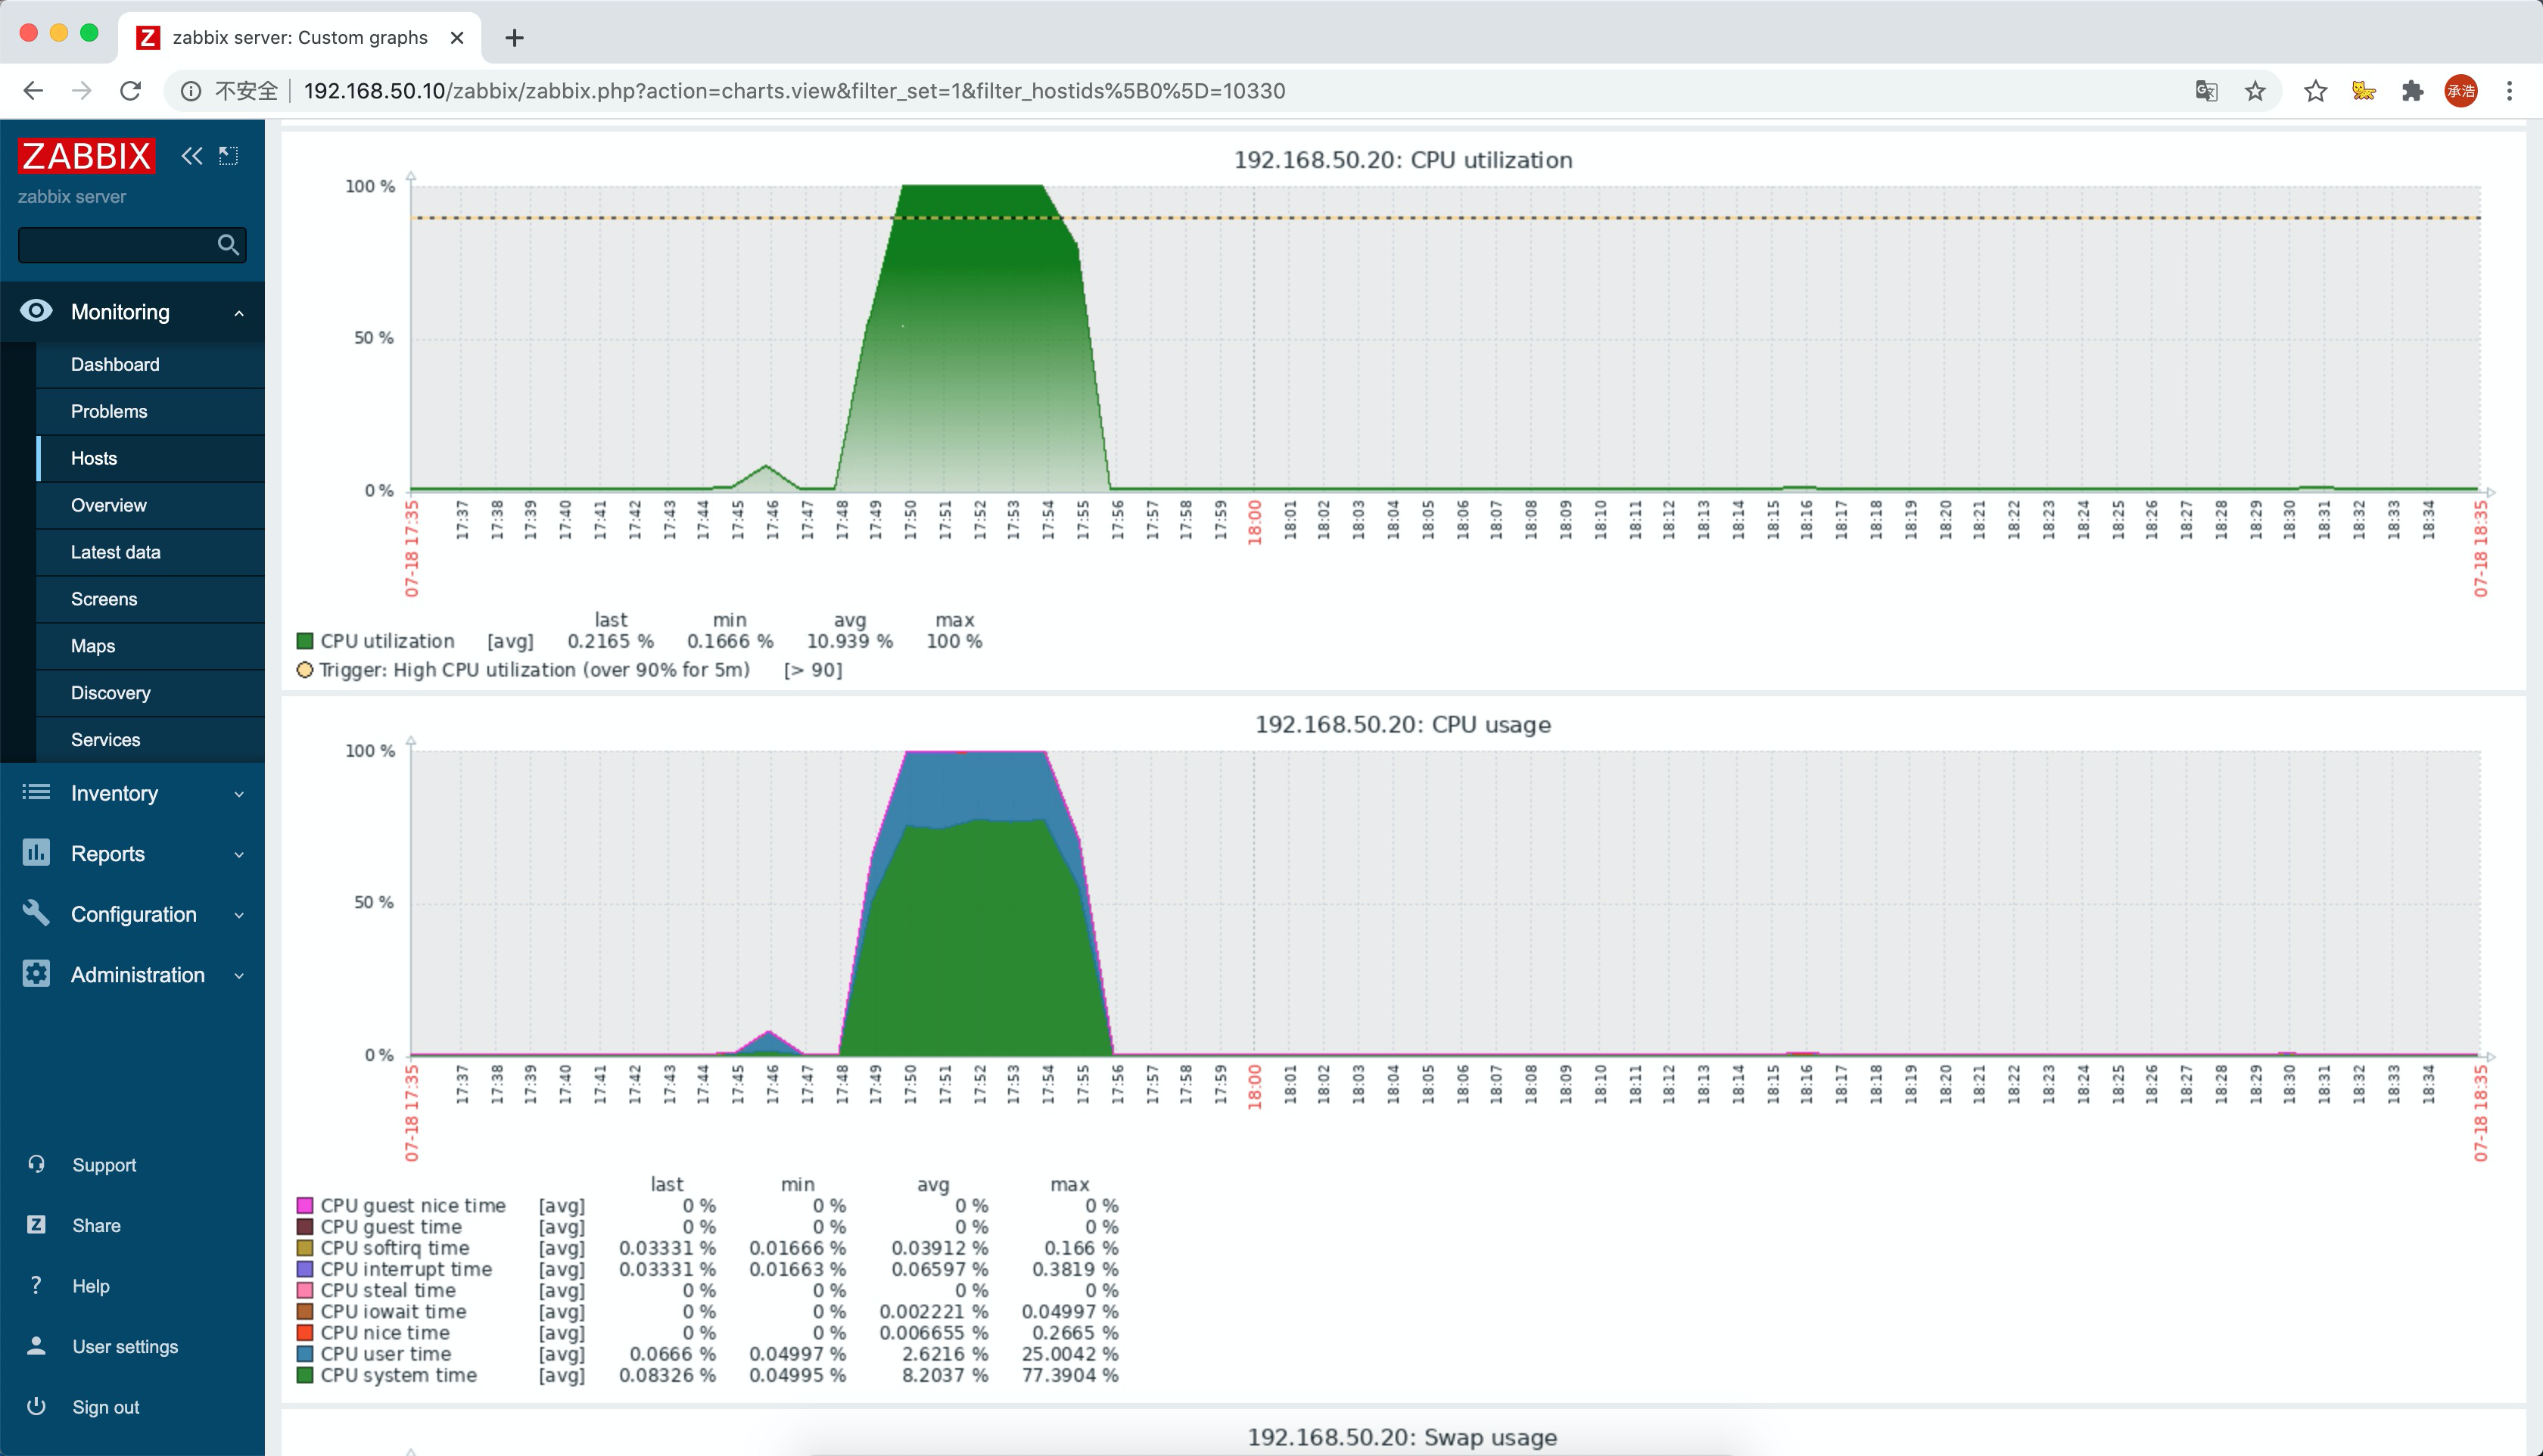Image resolution: width=2543 pixels, height=1456 pixels.
Task: Open the User settings link
Action: (125, 1346)
